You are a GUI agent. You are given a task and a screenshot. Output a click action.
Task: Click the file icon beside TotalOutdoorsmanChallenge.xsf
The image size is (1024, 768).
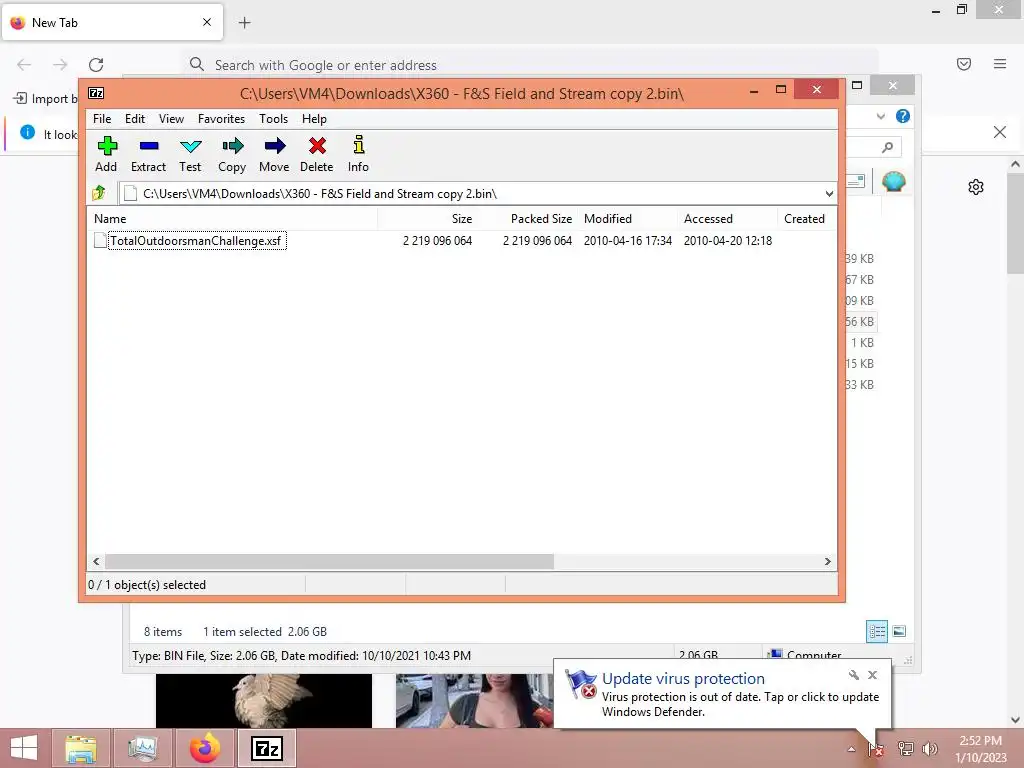coord(100,240)
